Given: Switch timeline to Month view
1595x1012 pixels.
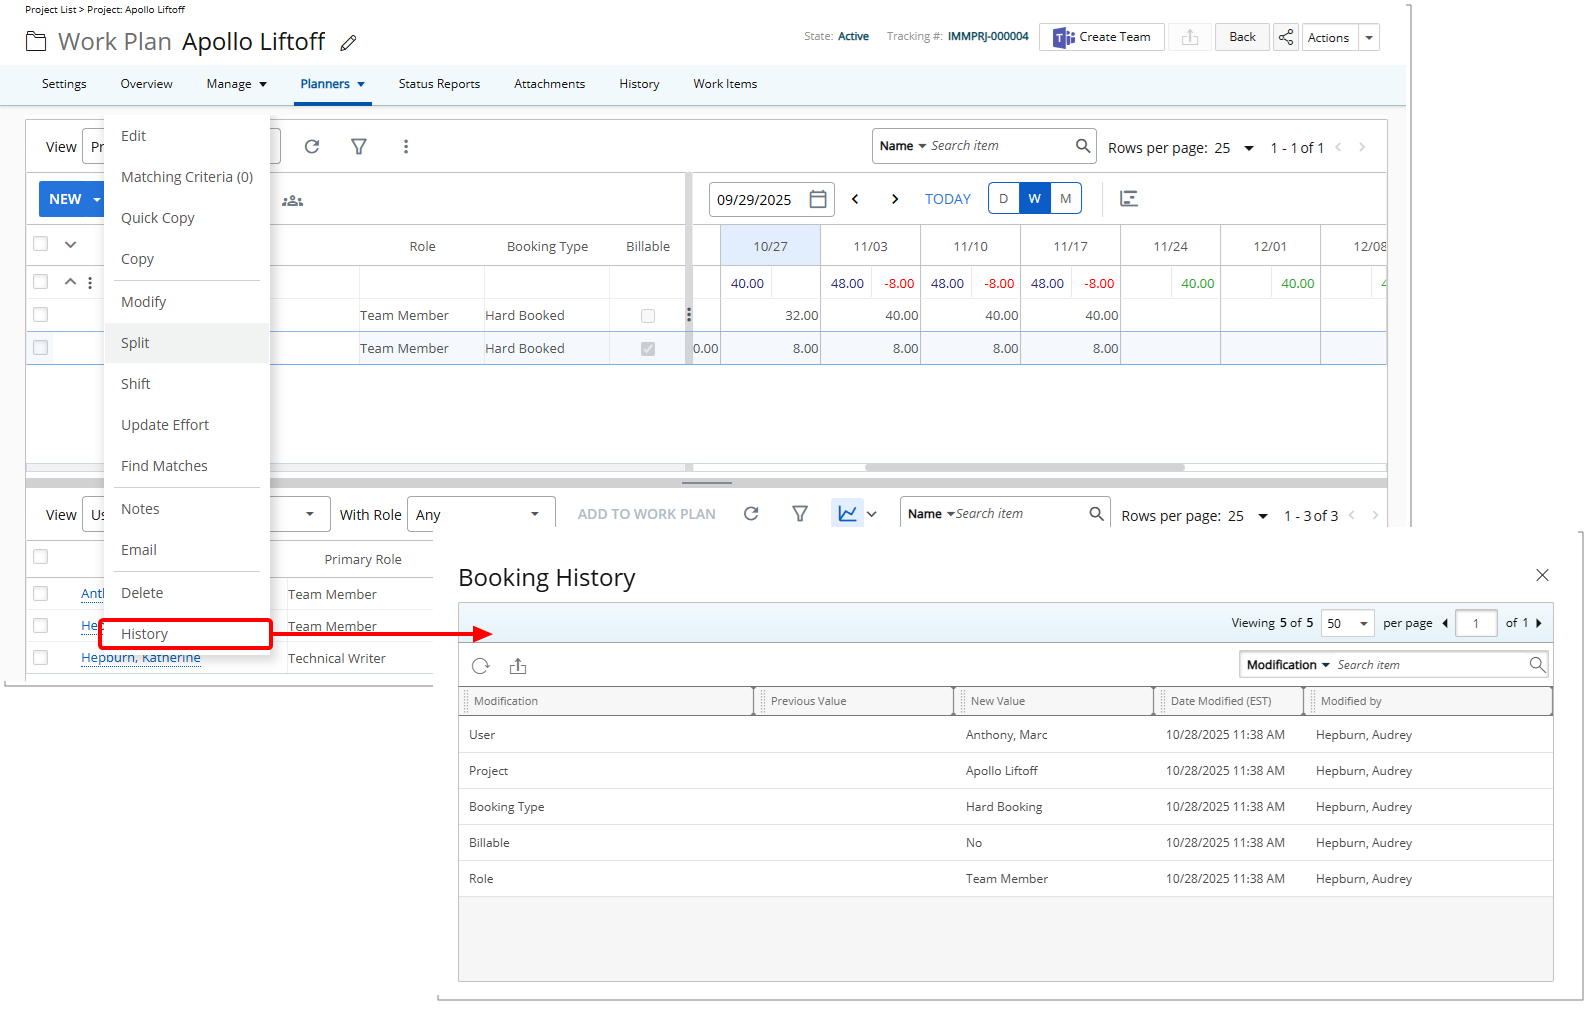Looking at the screenshot, I should [x=1066, y=199].
